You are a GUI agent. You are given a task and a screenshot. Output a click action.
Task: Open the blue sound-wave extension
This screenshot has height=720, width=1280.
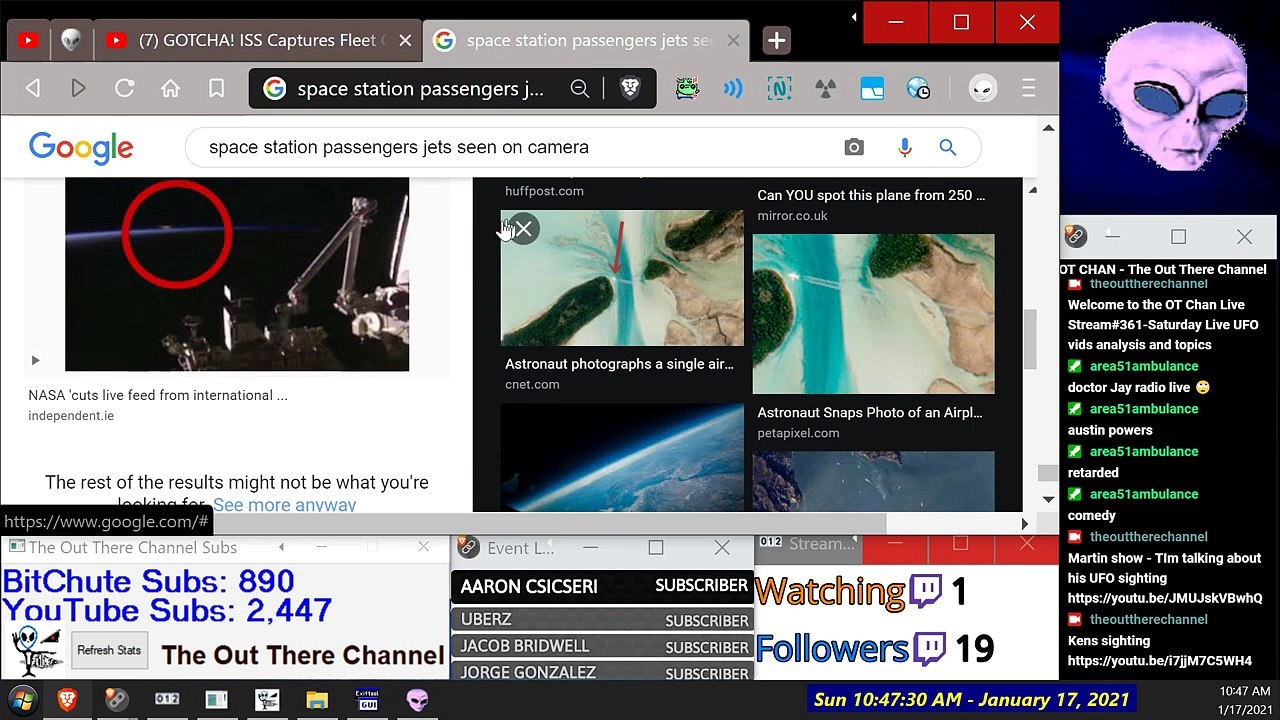pos(733,89)
